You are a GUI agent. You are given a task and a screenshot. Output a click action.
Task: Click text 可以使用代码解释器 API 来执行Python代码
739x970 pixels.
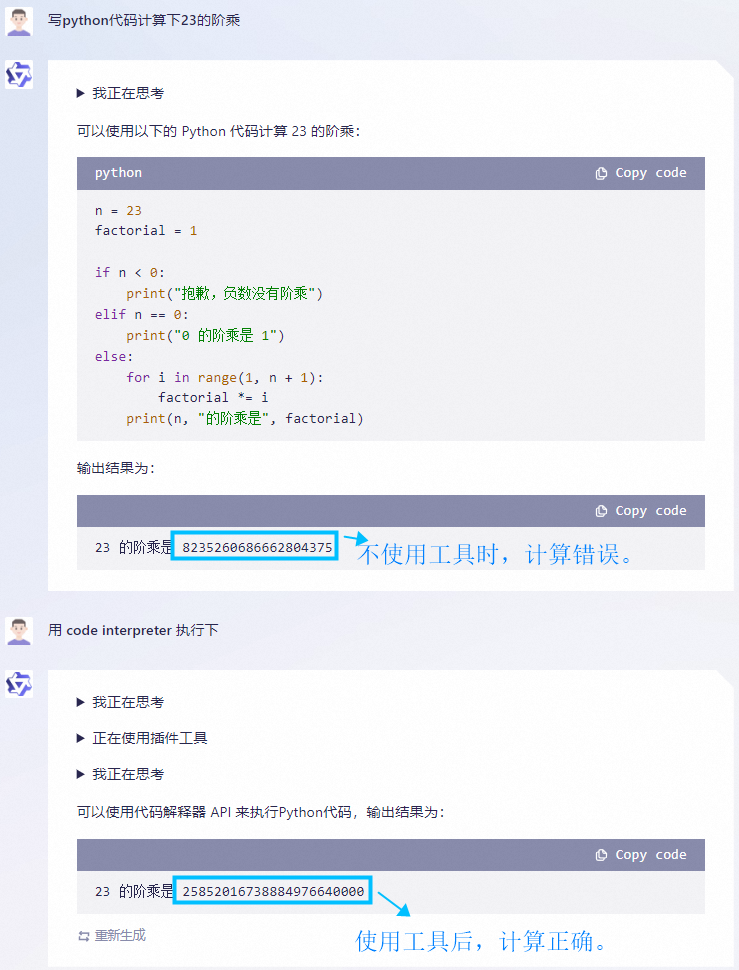point(214,812)
